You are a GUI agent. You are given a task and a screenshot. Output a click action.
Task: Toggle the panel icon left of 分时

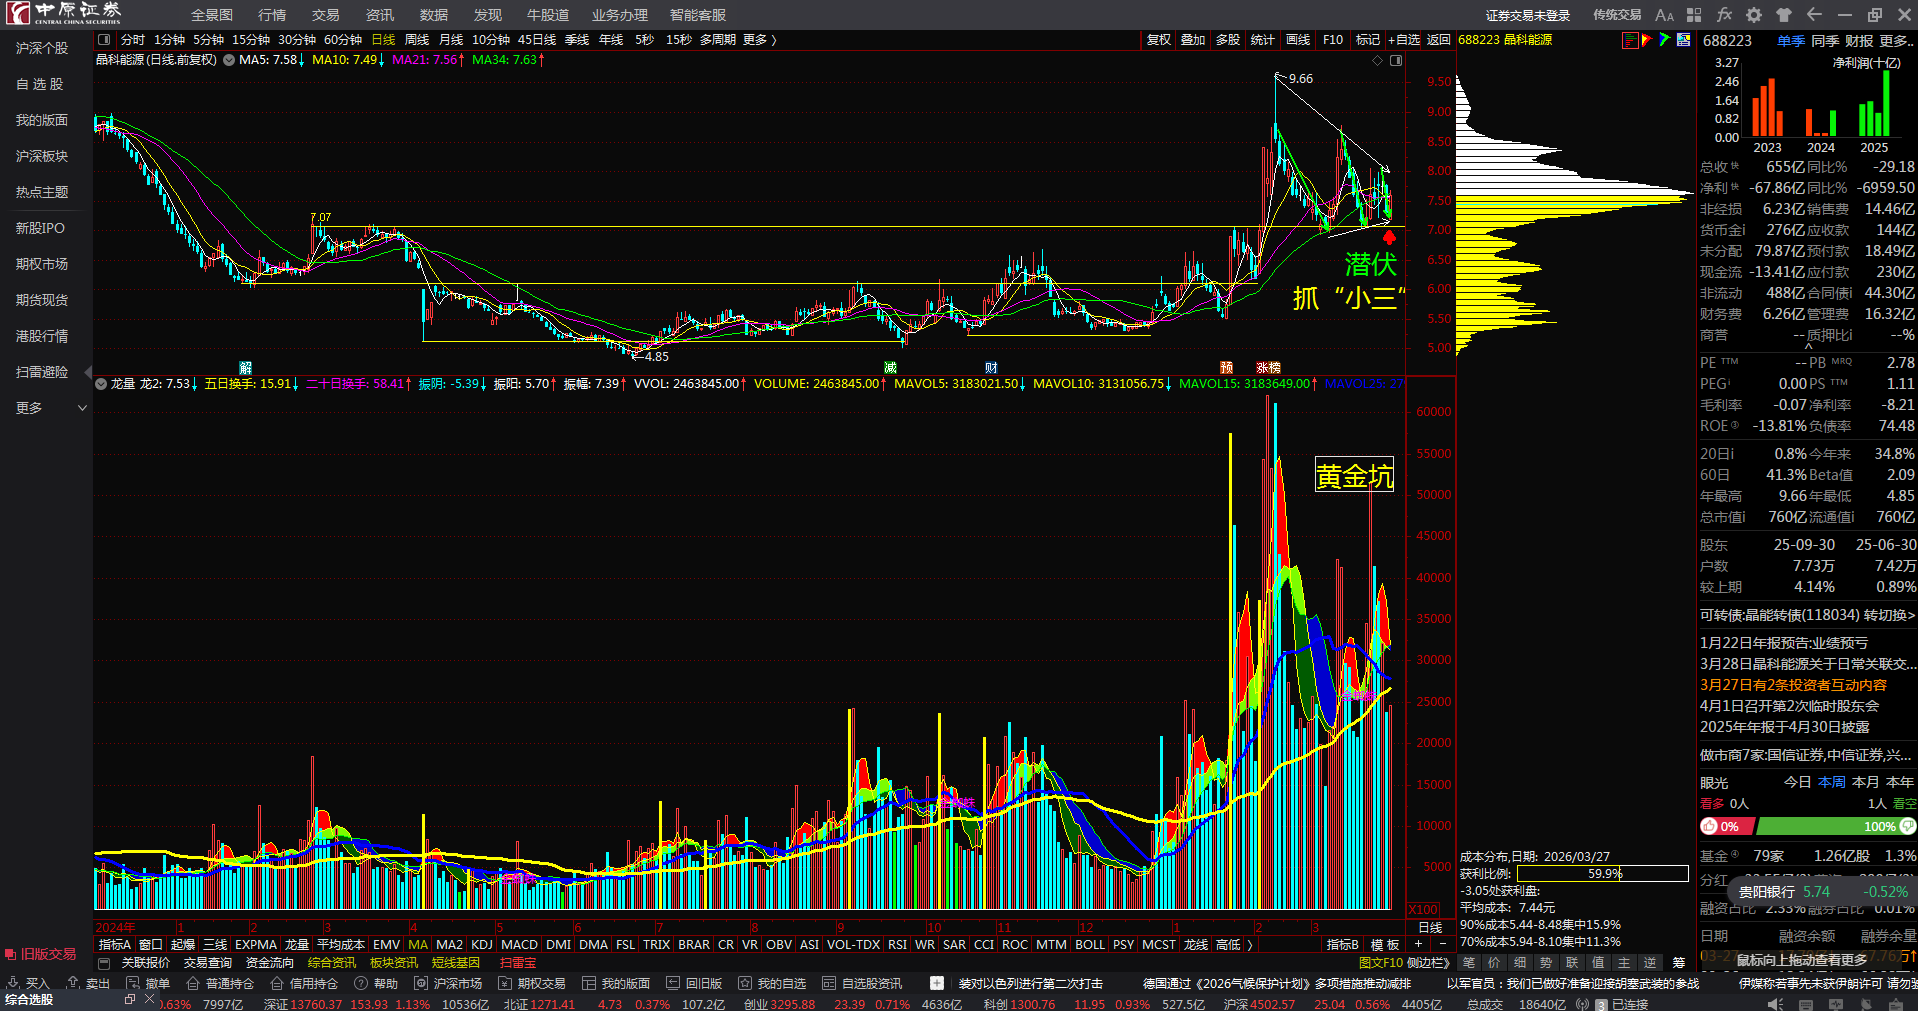point(104,40)
